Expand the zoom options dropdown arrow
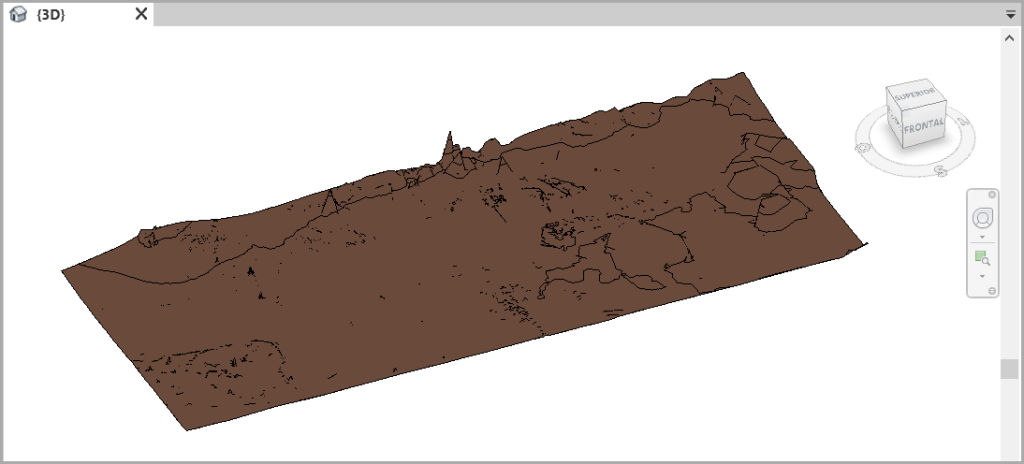 pyautogui.click(x=982, y=275)
